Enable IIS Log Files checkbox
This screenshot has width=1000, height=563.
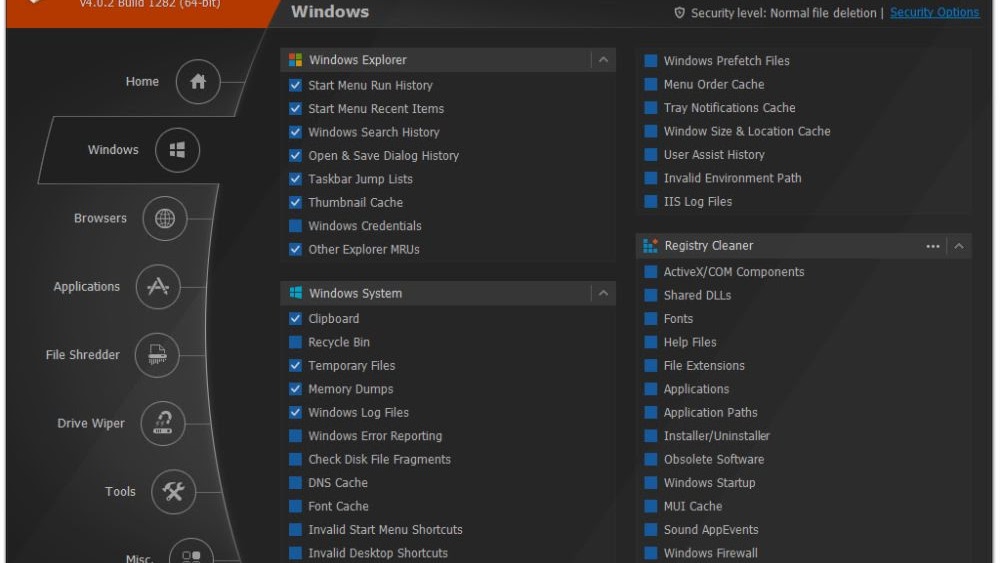(651, 201)
